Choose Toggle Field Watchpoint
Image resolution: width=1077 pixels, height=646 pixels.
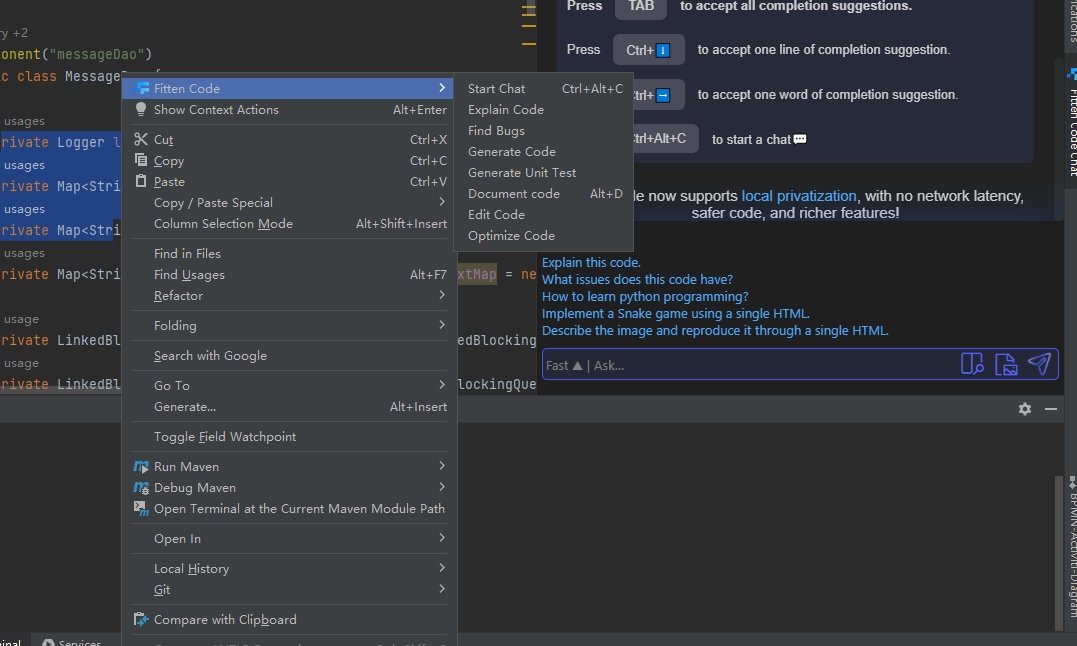[289, 437]
